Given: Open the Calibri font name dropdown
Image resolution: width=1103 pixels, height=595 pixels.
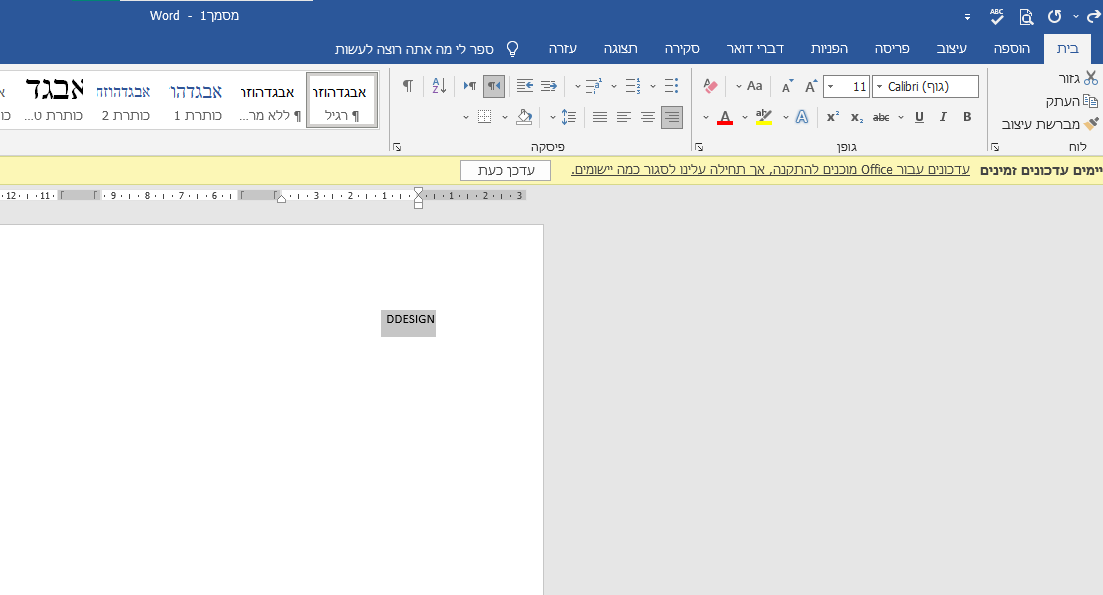Looking at the screenshot, I should pos(879,87).
